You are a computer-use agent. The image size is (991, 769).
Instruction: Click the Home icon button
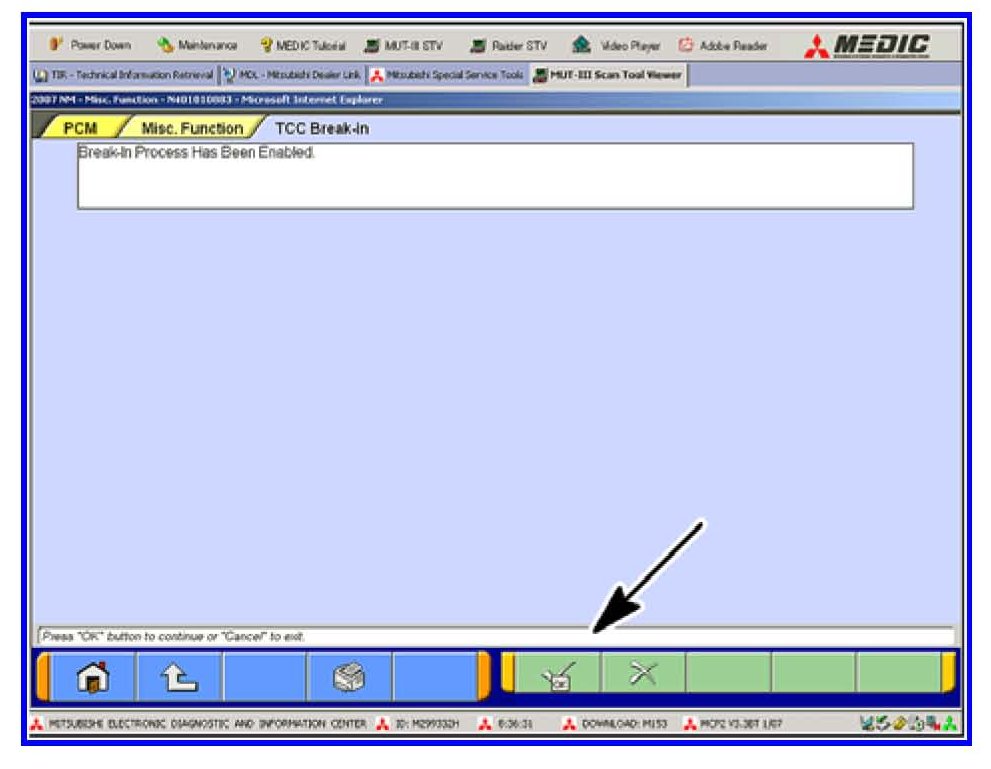pos(93,678)
